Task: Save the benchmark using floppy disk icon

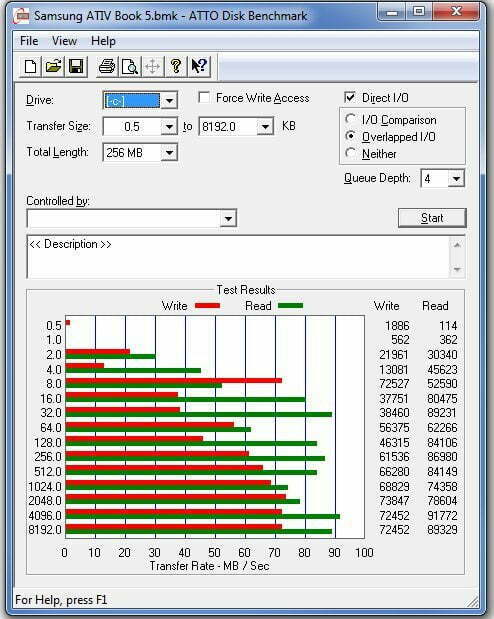Action: tap(76, 66)
